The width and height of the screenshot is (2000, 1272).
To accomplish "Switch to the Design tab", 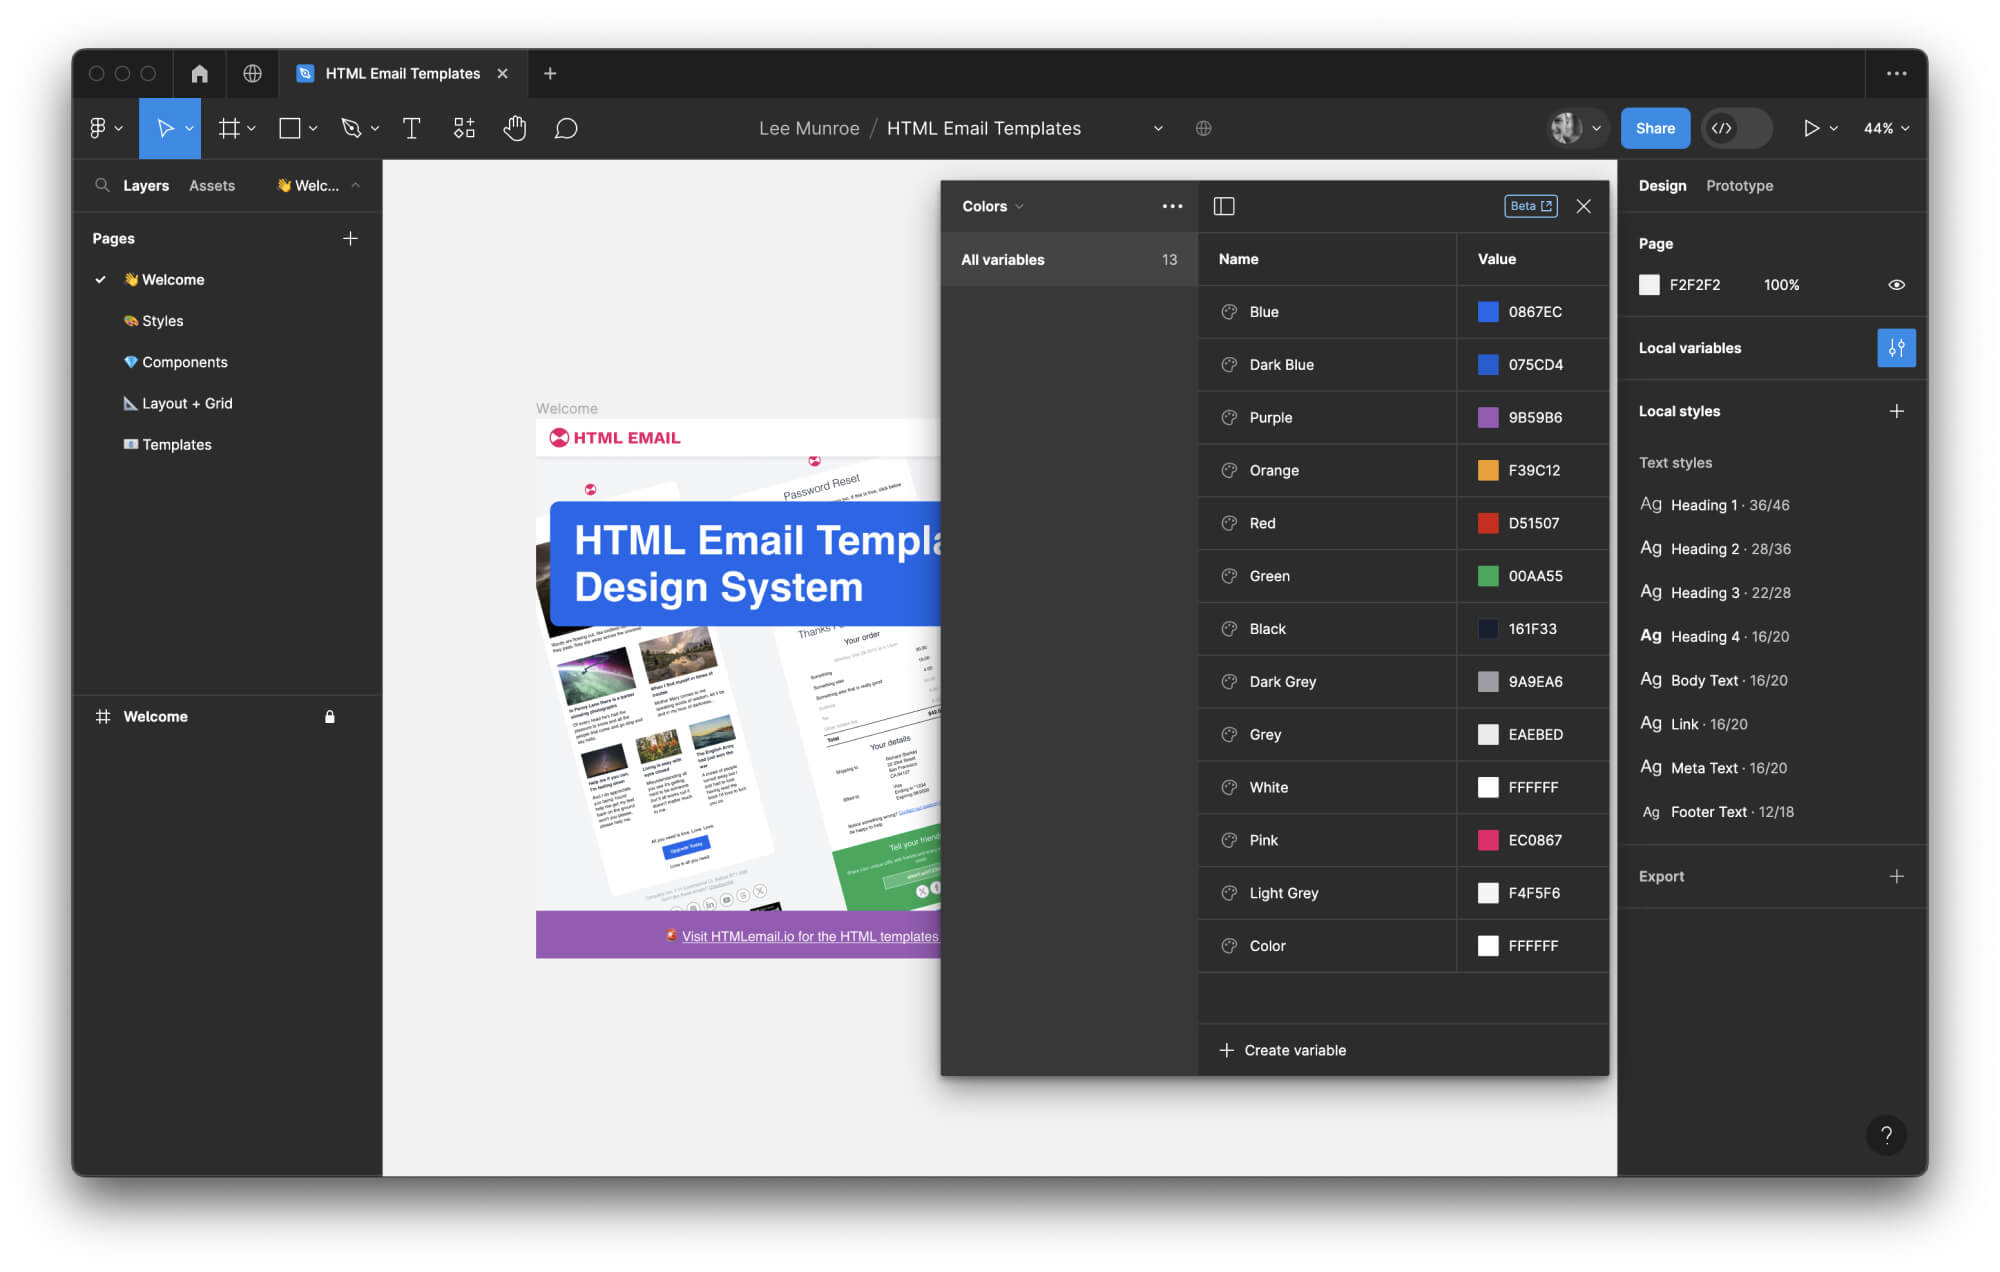I will pyautogui.click(x=1662, y=185).
